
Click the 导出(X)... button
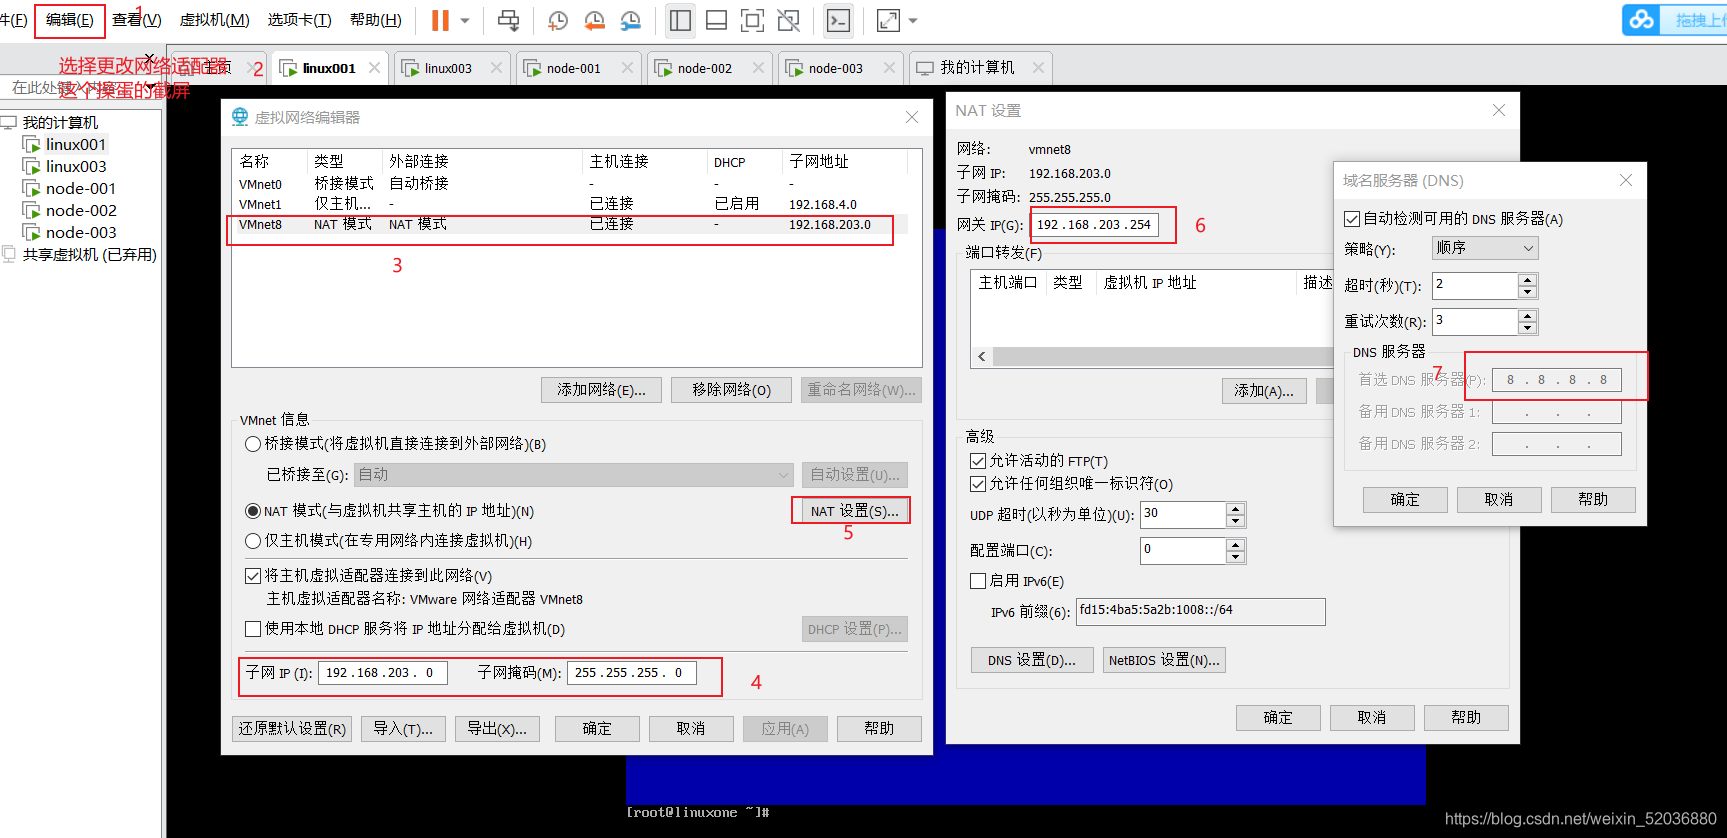point(497,729)
